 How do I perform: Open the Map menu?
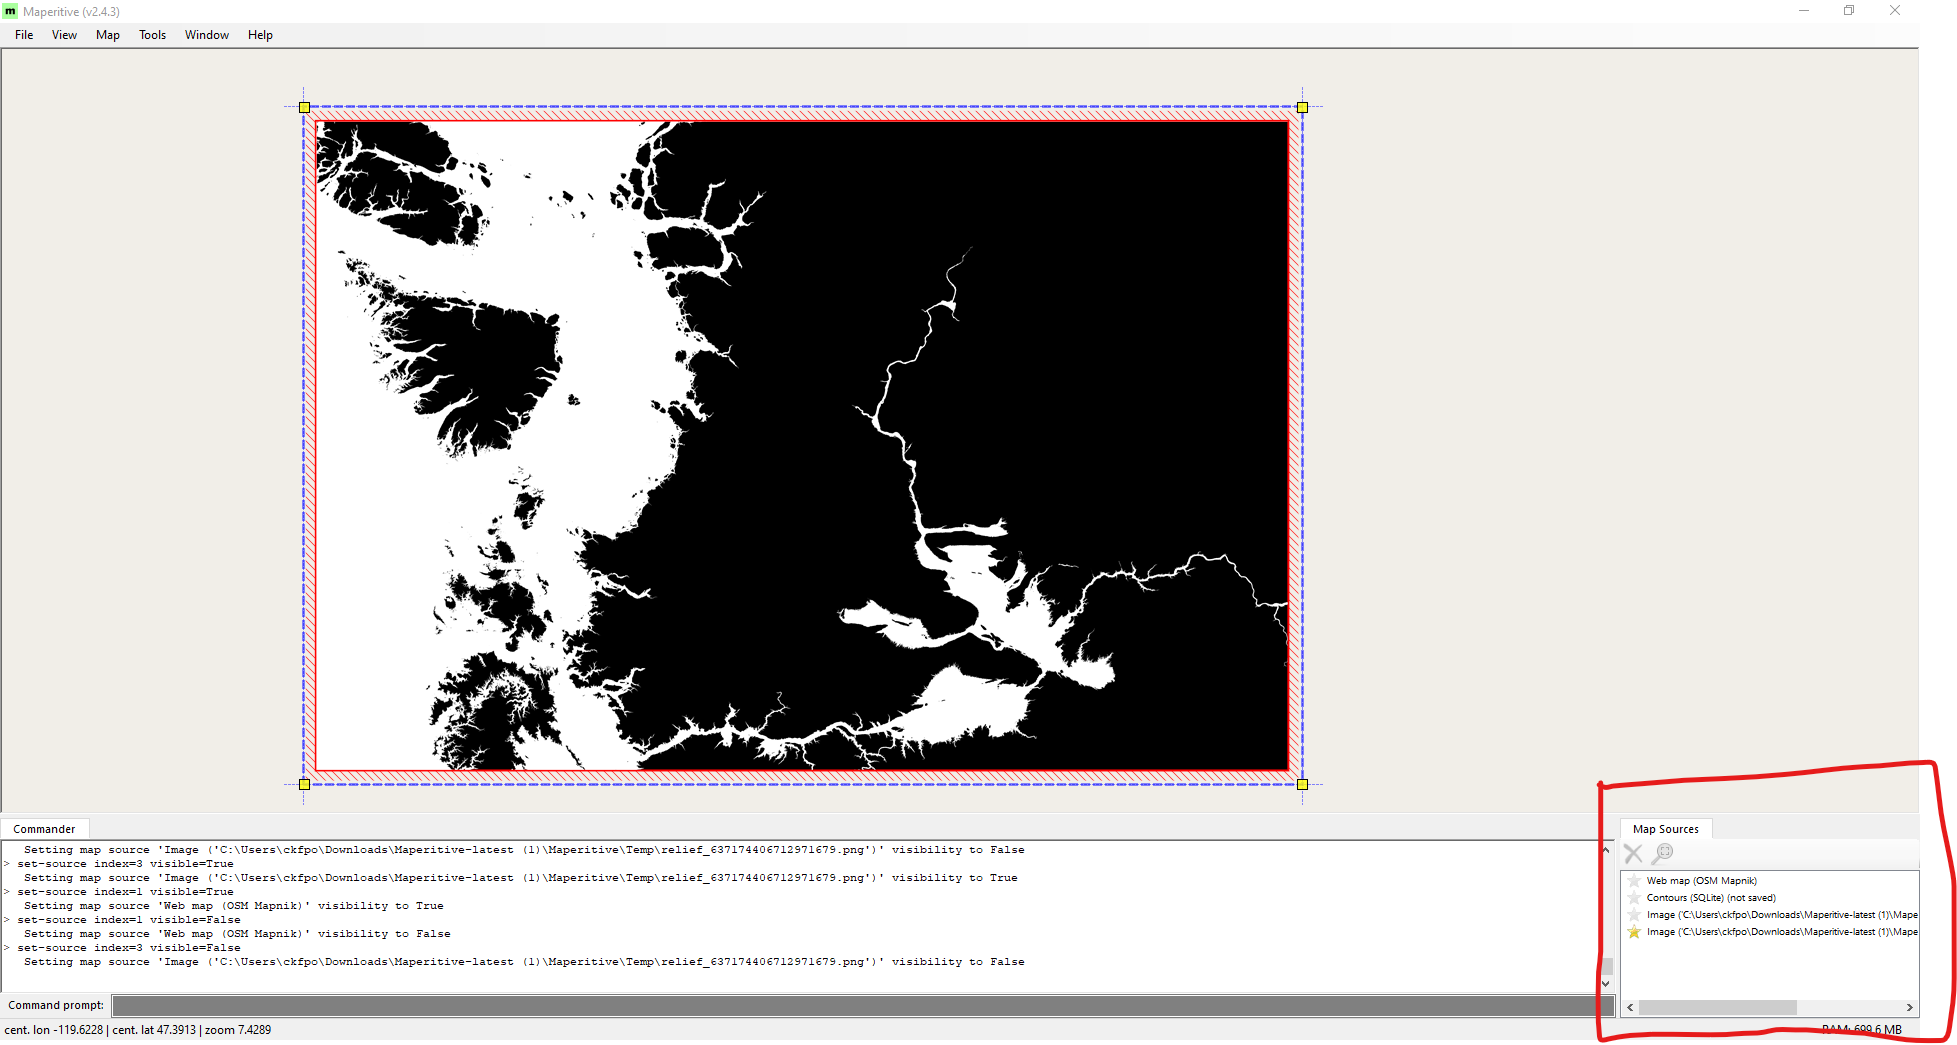pos(107,34)
